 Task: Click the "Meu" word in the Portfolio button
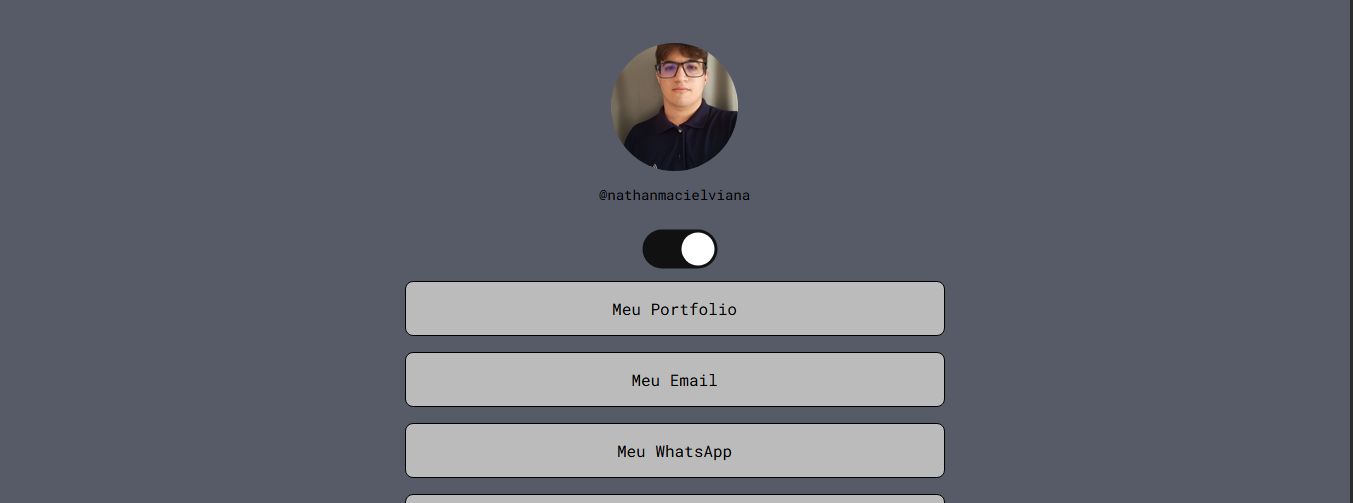[627, 310]
